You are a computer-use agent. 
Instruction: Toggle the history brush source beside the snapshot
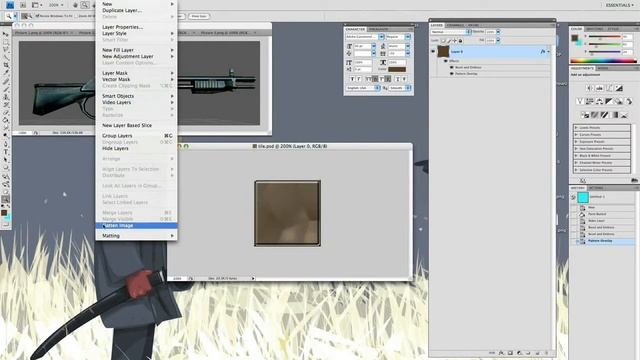click(x=573, y=197)
